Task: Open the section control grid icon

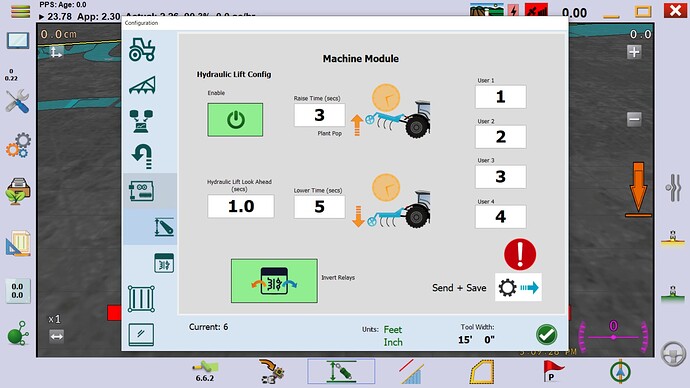Action: tap(141, 299)
